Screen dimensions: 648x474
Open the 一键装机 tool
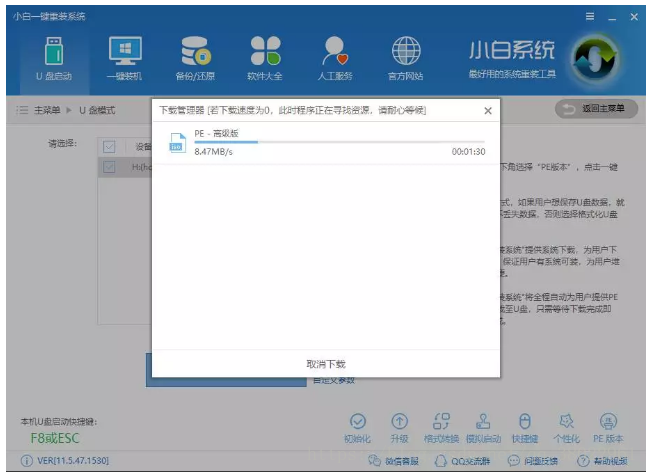pyautogui.click(x=124, y=59)
